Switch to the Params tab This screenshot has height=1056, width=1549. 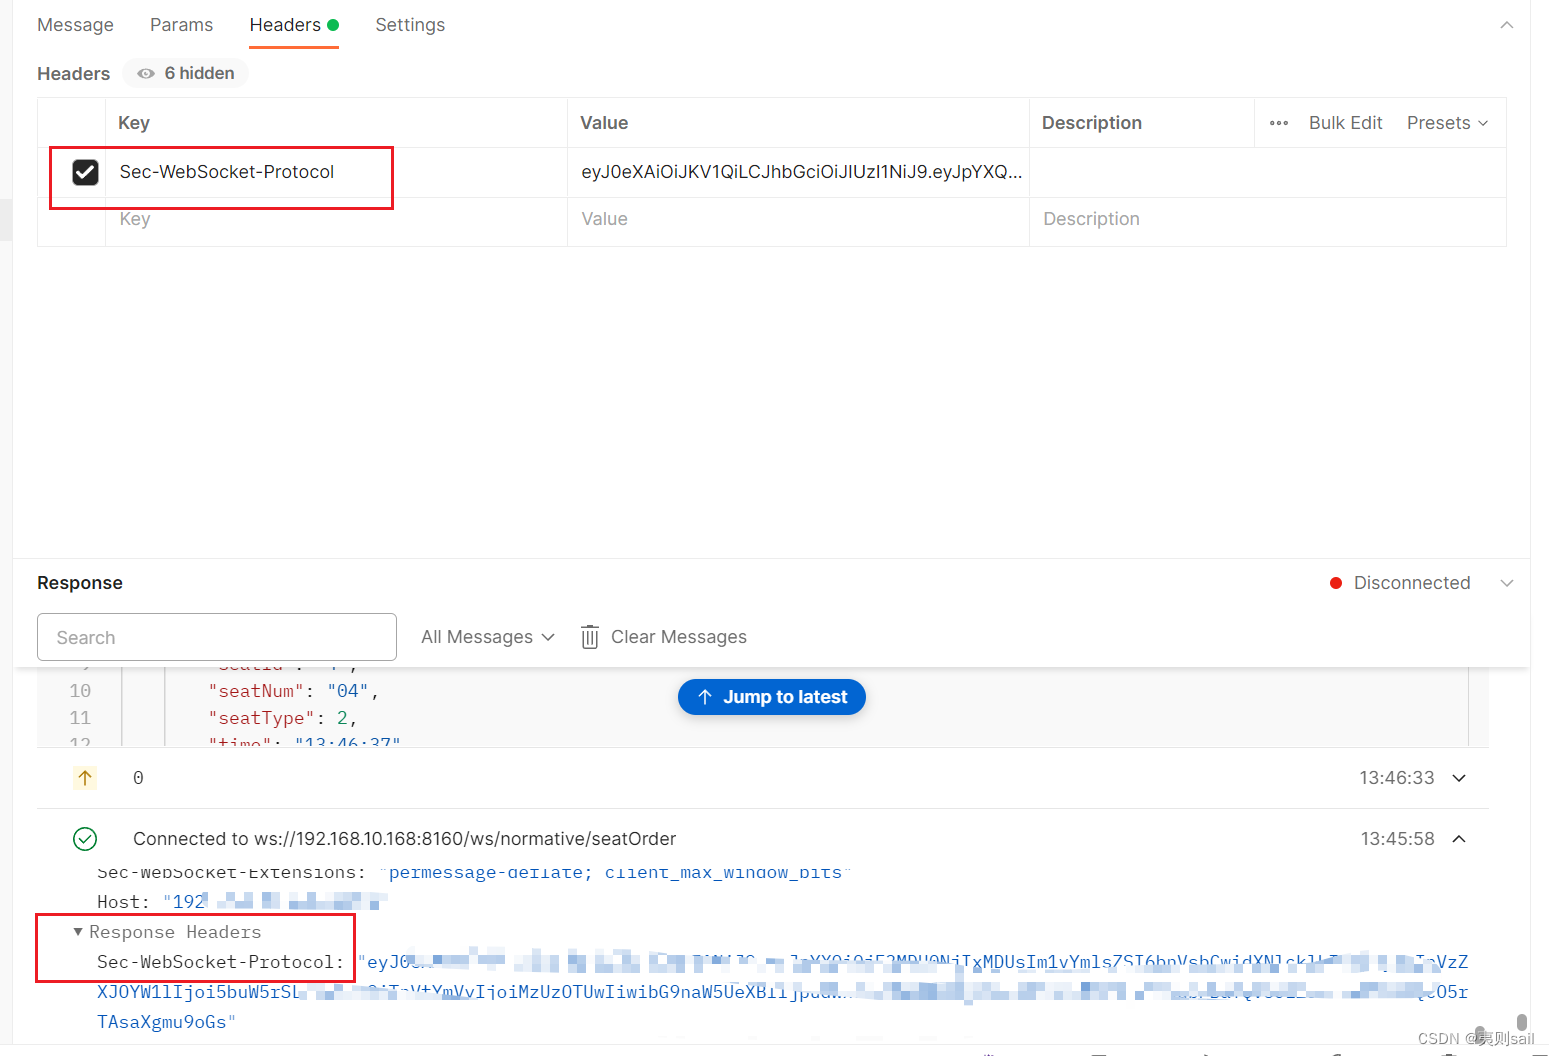(181, 24)
